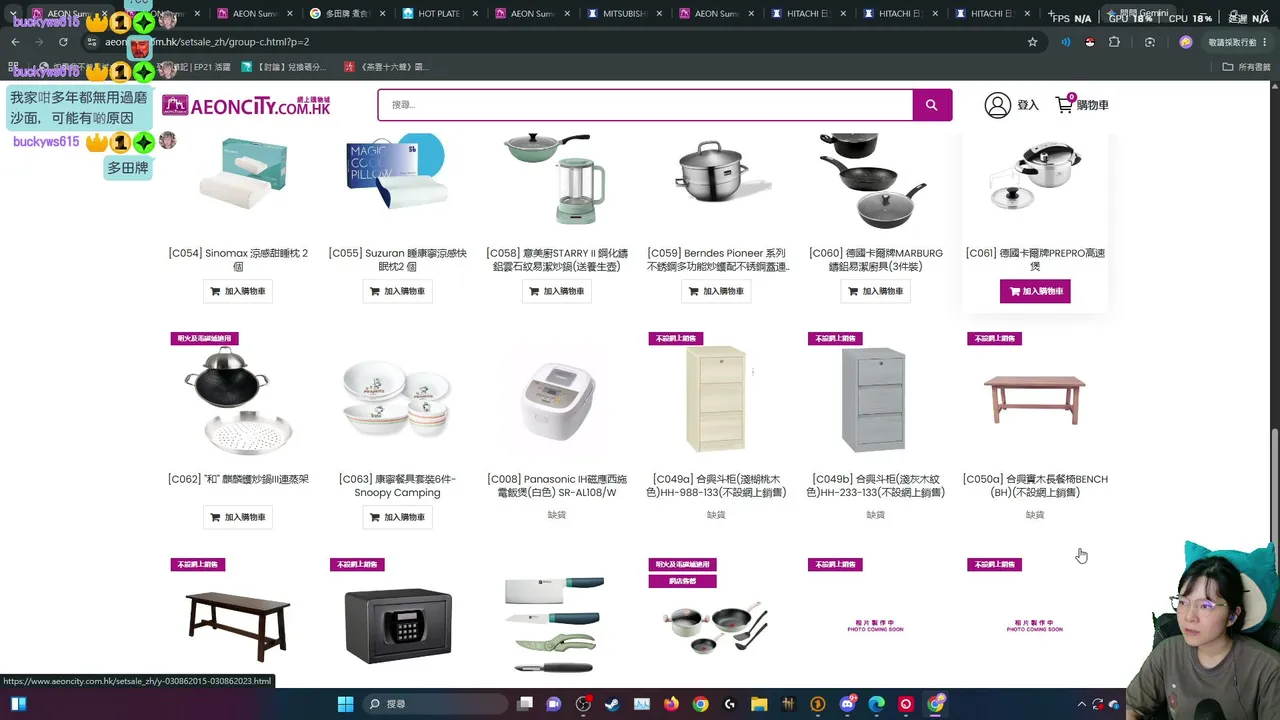Add C058 STARRY II wok to cart
Screen dimensions: 1280x720
pyautogui.click(x=557, y=291)
